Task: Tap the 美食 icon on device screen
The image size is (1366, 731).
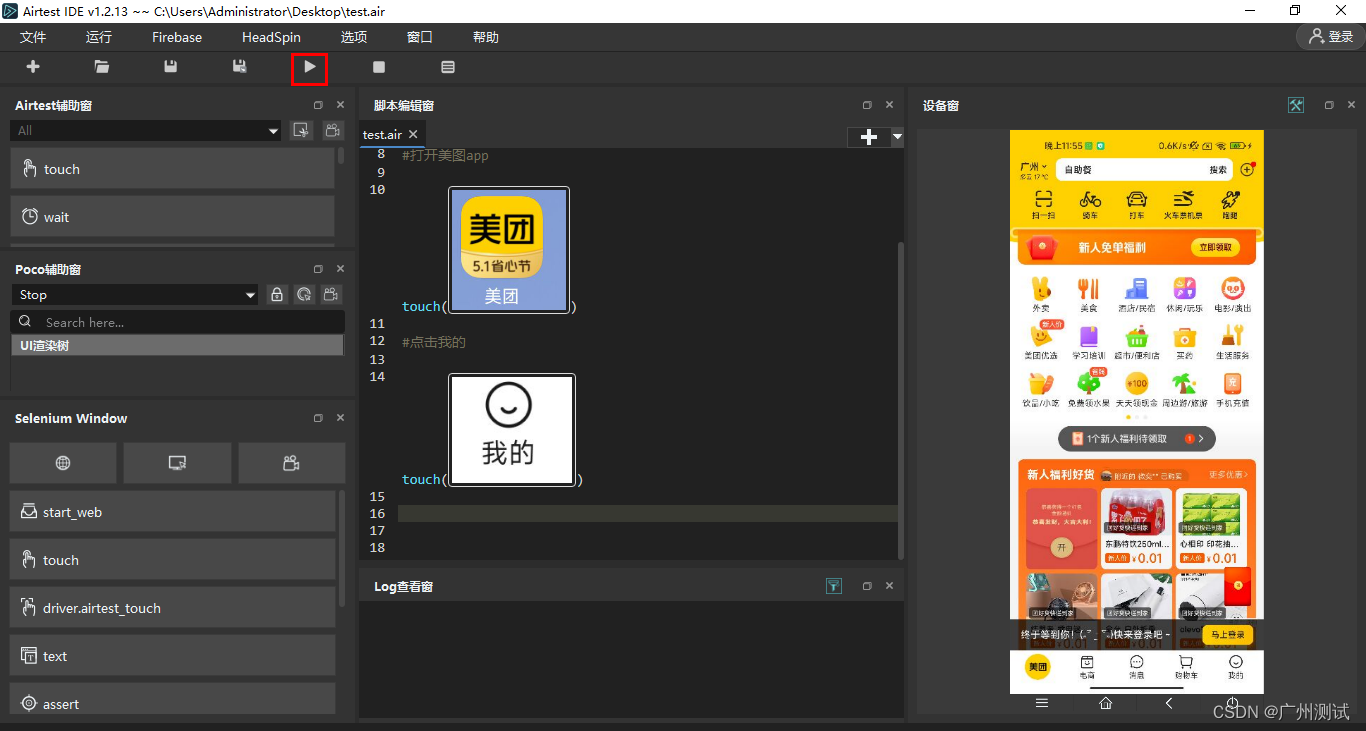Action: pyautogui.click(x=1088, y=294)
